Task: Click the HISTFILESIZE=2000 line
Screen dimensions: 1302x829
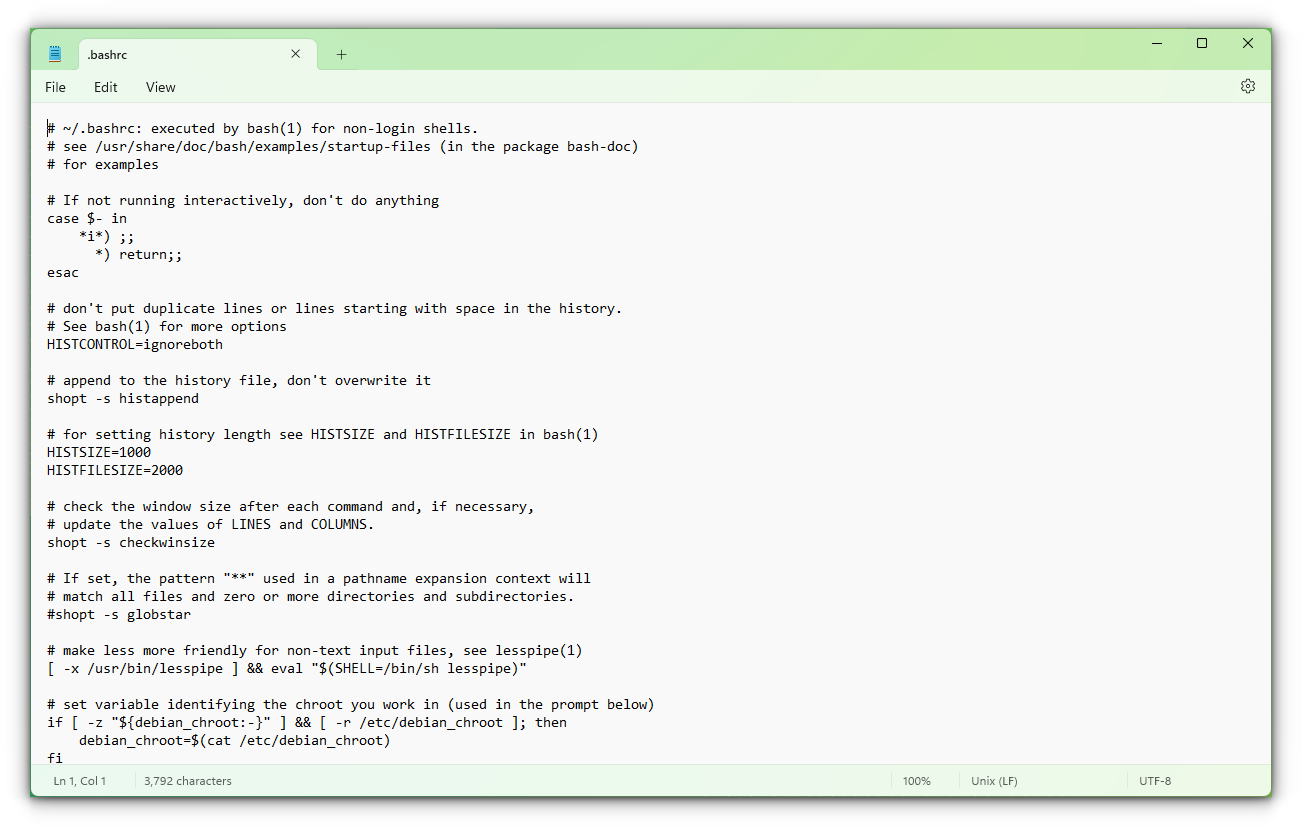Action: [115, 470]
